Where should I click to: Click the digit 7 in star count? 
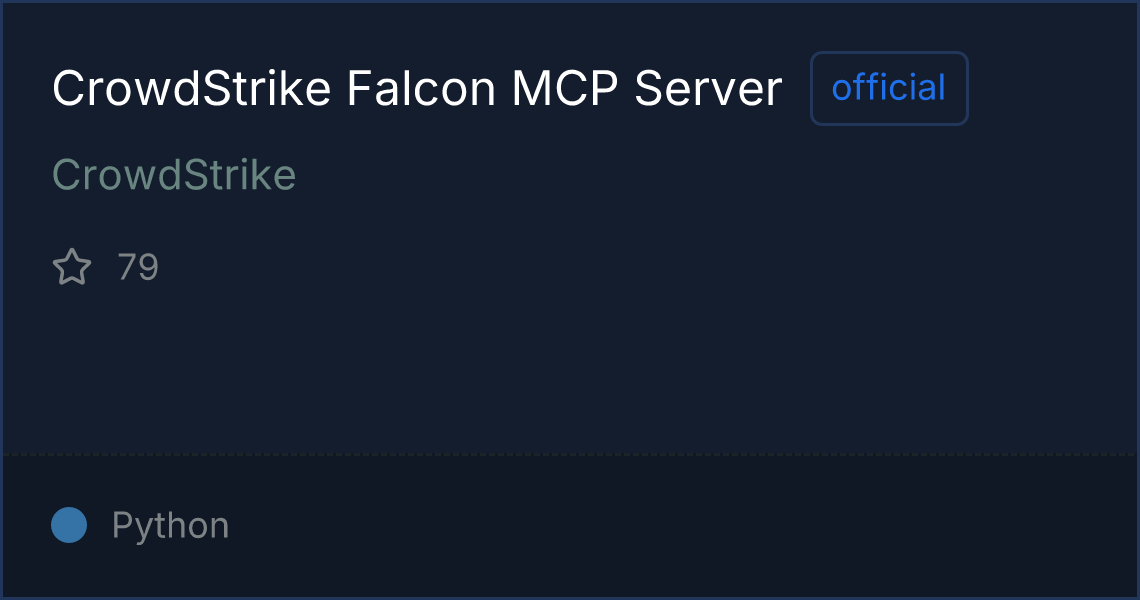(127, 268)
